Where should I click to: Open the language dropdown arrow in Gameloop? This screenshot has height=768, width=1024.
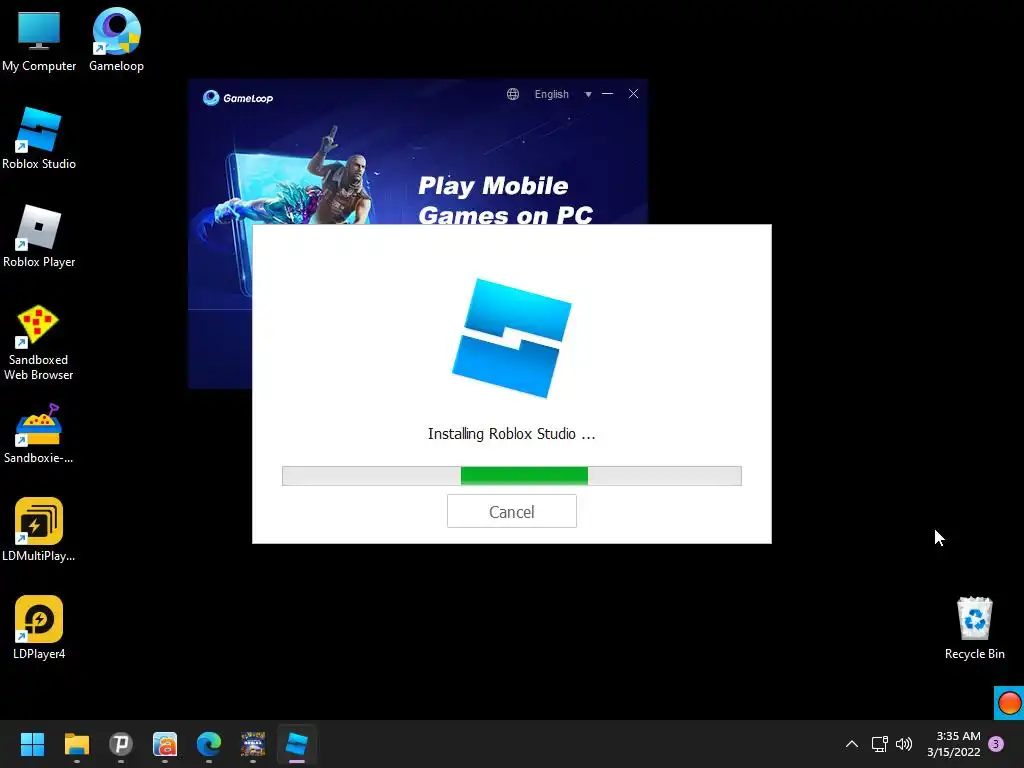(588, 95)
